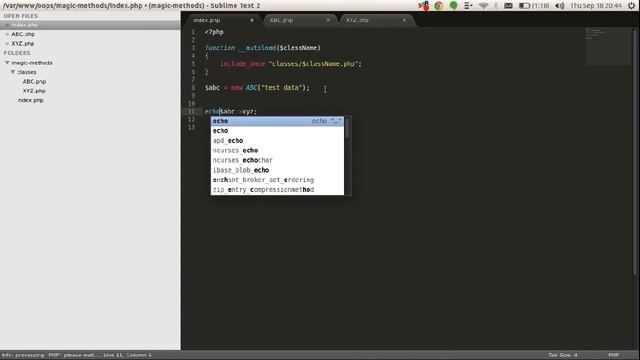Open the battery indicator menu
Image resolution: width=640 pixels, height=360 pixels.
(533, 6)
